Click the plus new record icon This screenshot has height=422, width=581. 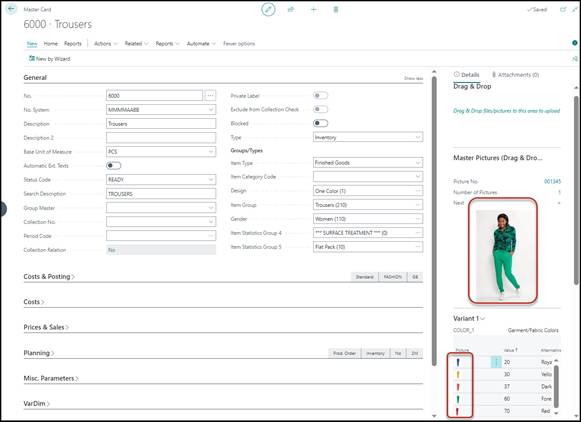coord(313,9)
